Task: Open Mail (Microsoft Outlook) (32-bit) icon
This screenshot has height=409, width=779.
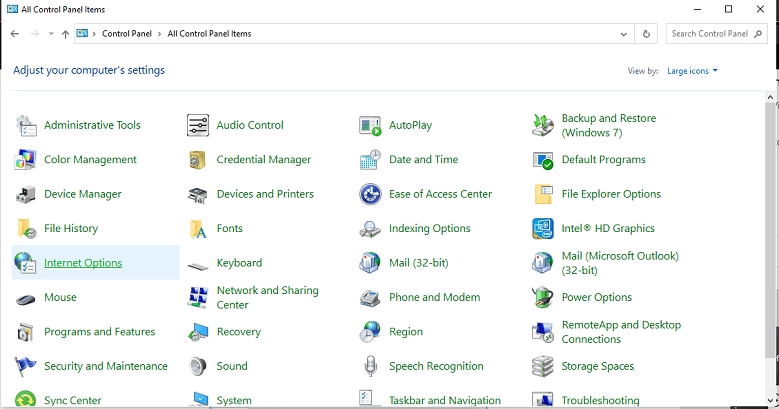Action: click(x=543, y=263)
